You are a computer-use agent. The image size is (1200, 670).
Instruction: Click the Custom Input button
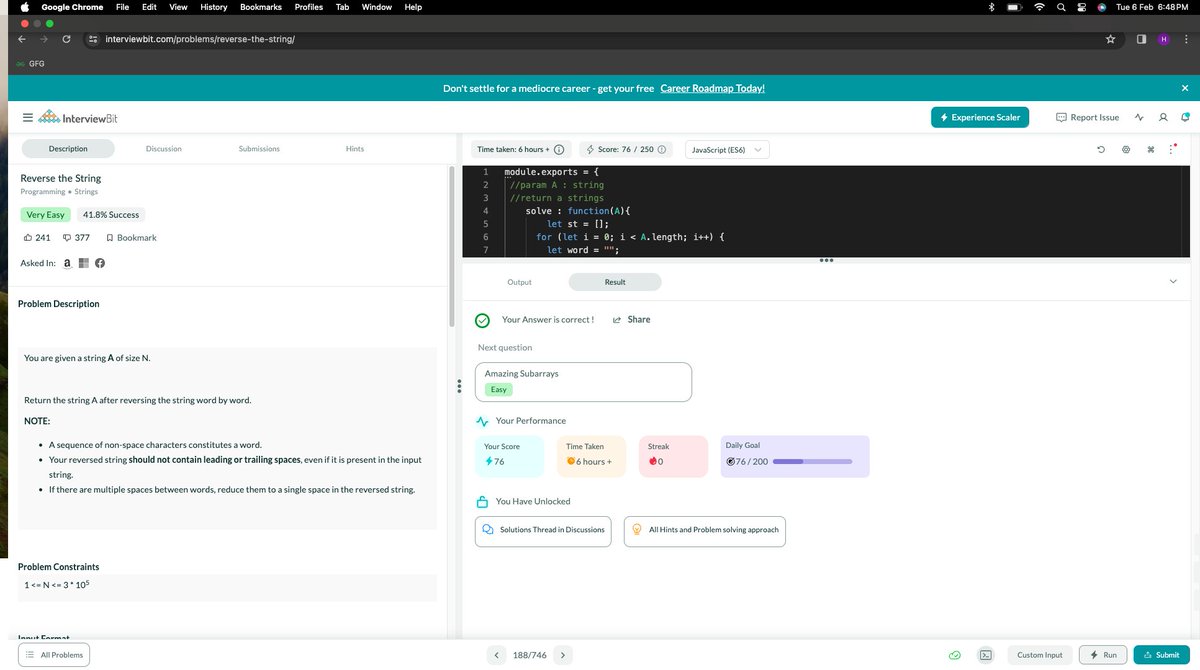[x=1040, y=655]
